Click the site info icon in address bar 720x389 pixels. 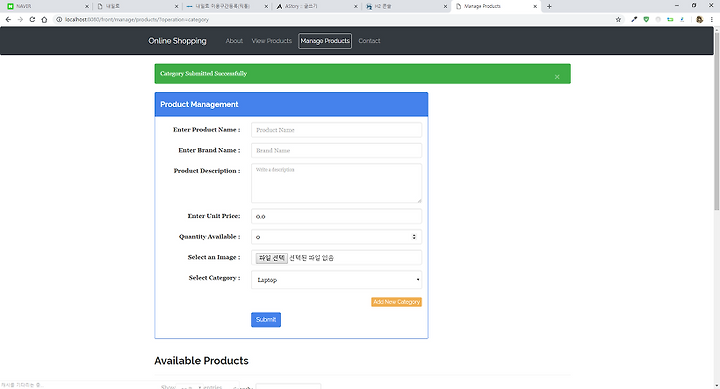[59, 19]
